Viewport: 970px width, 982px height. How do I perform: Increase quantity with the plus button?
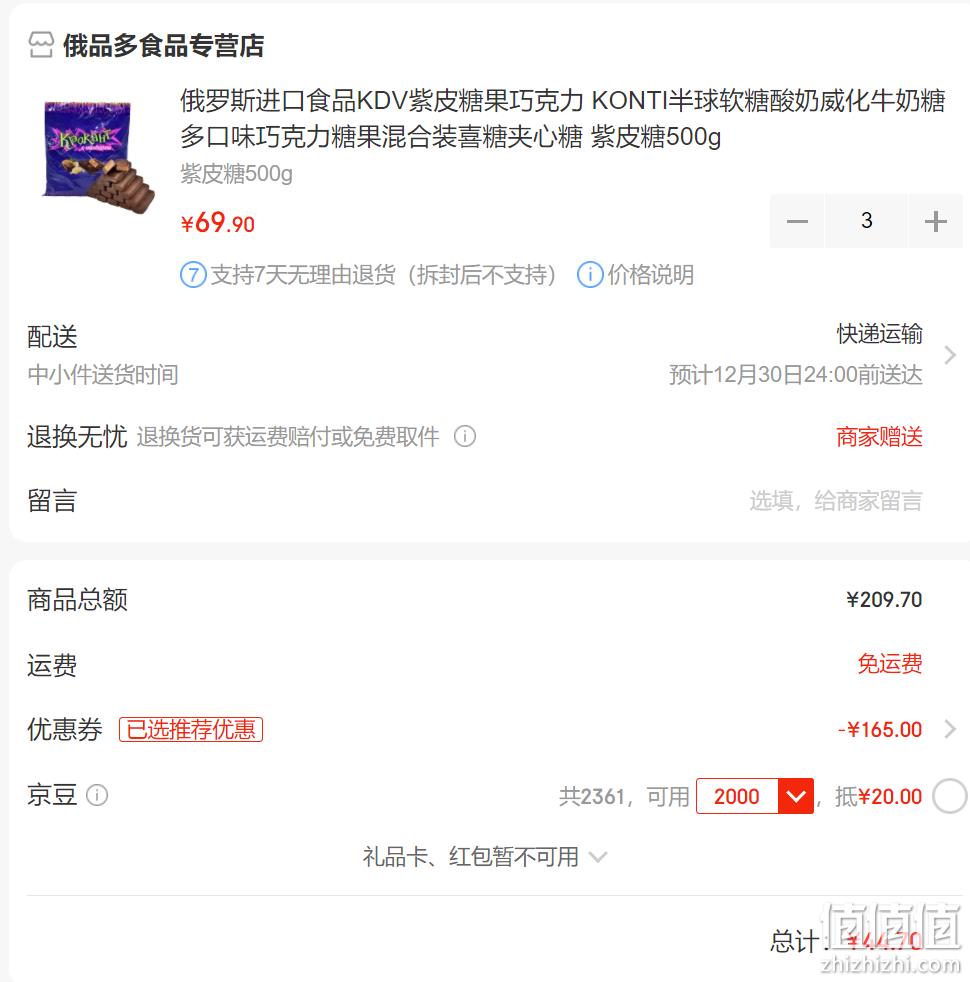pos(936,221)
